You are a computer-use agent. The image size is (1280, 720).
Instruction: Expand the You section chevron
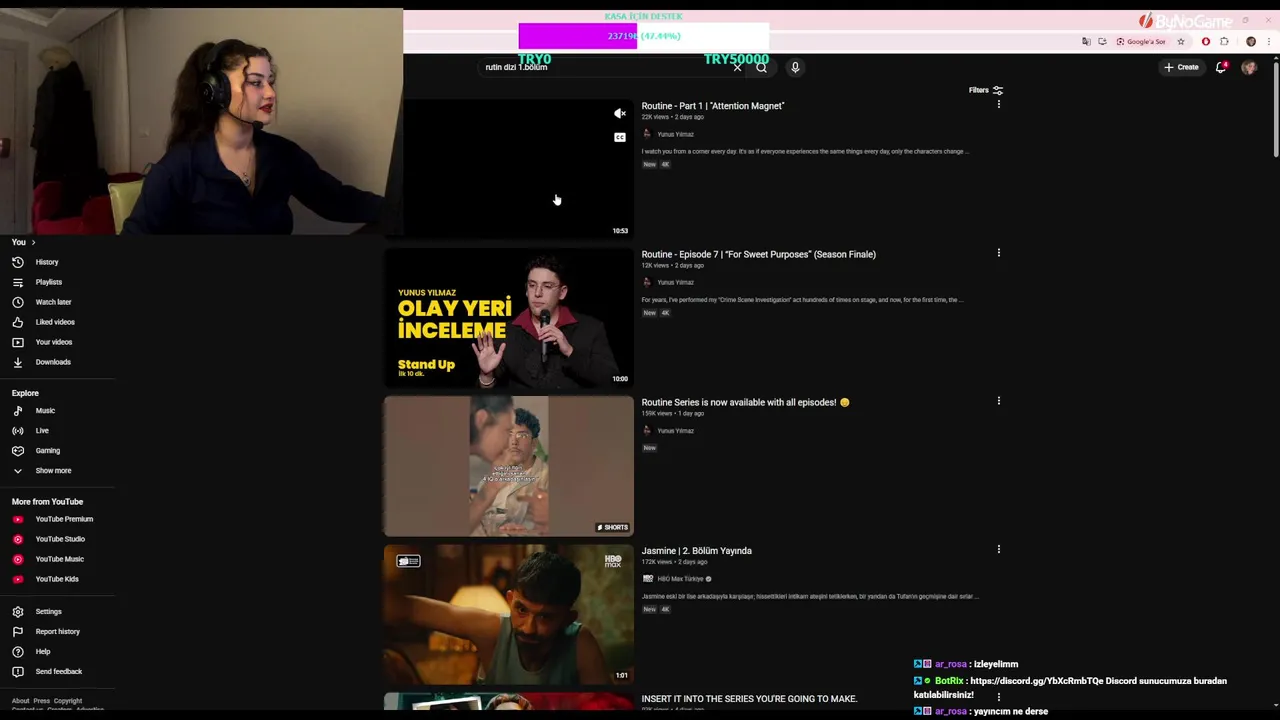pos(33,242)
